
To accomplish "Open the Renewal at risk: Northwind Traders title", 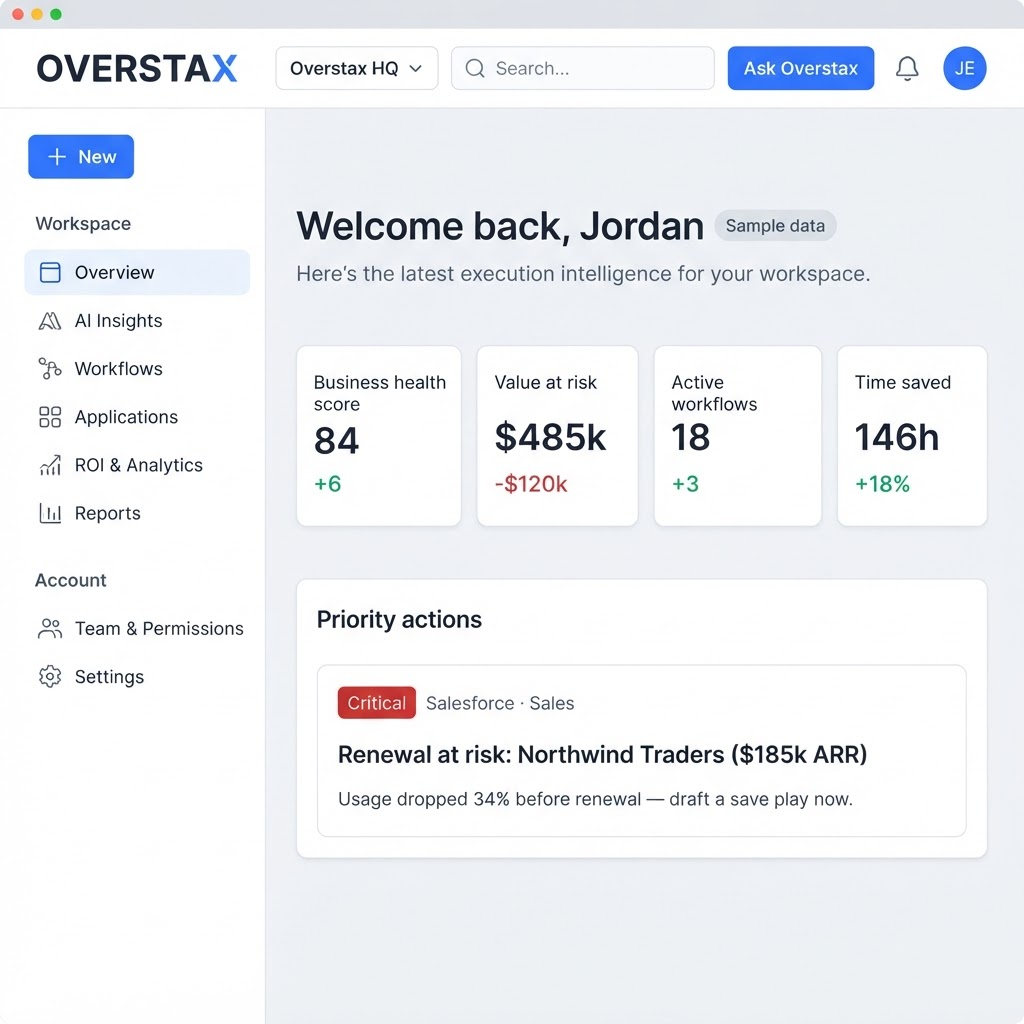I will [x=602, y=754].
